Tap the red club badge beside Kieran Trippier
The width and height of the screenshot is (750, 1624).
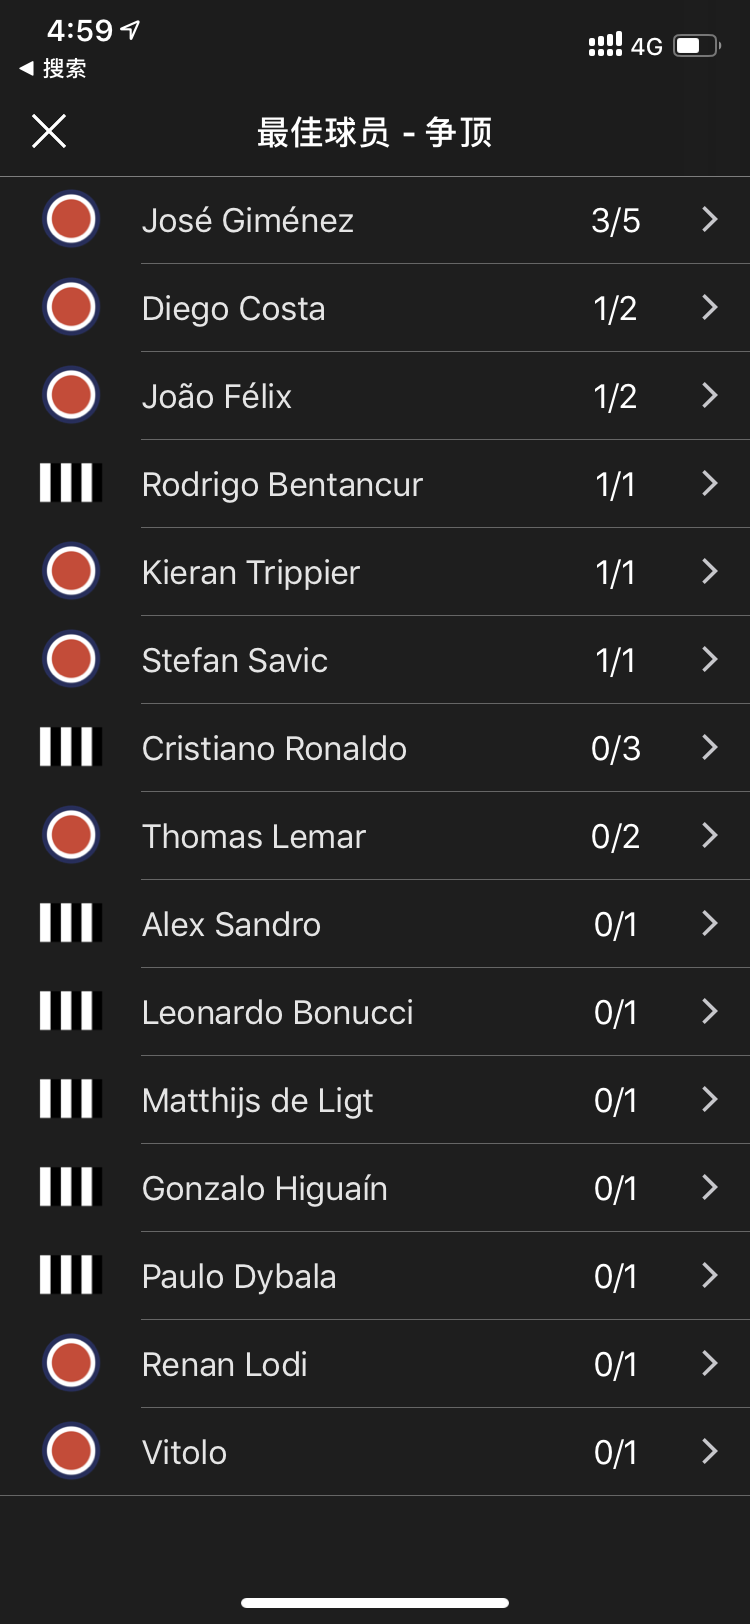click(x=71, y=571)
